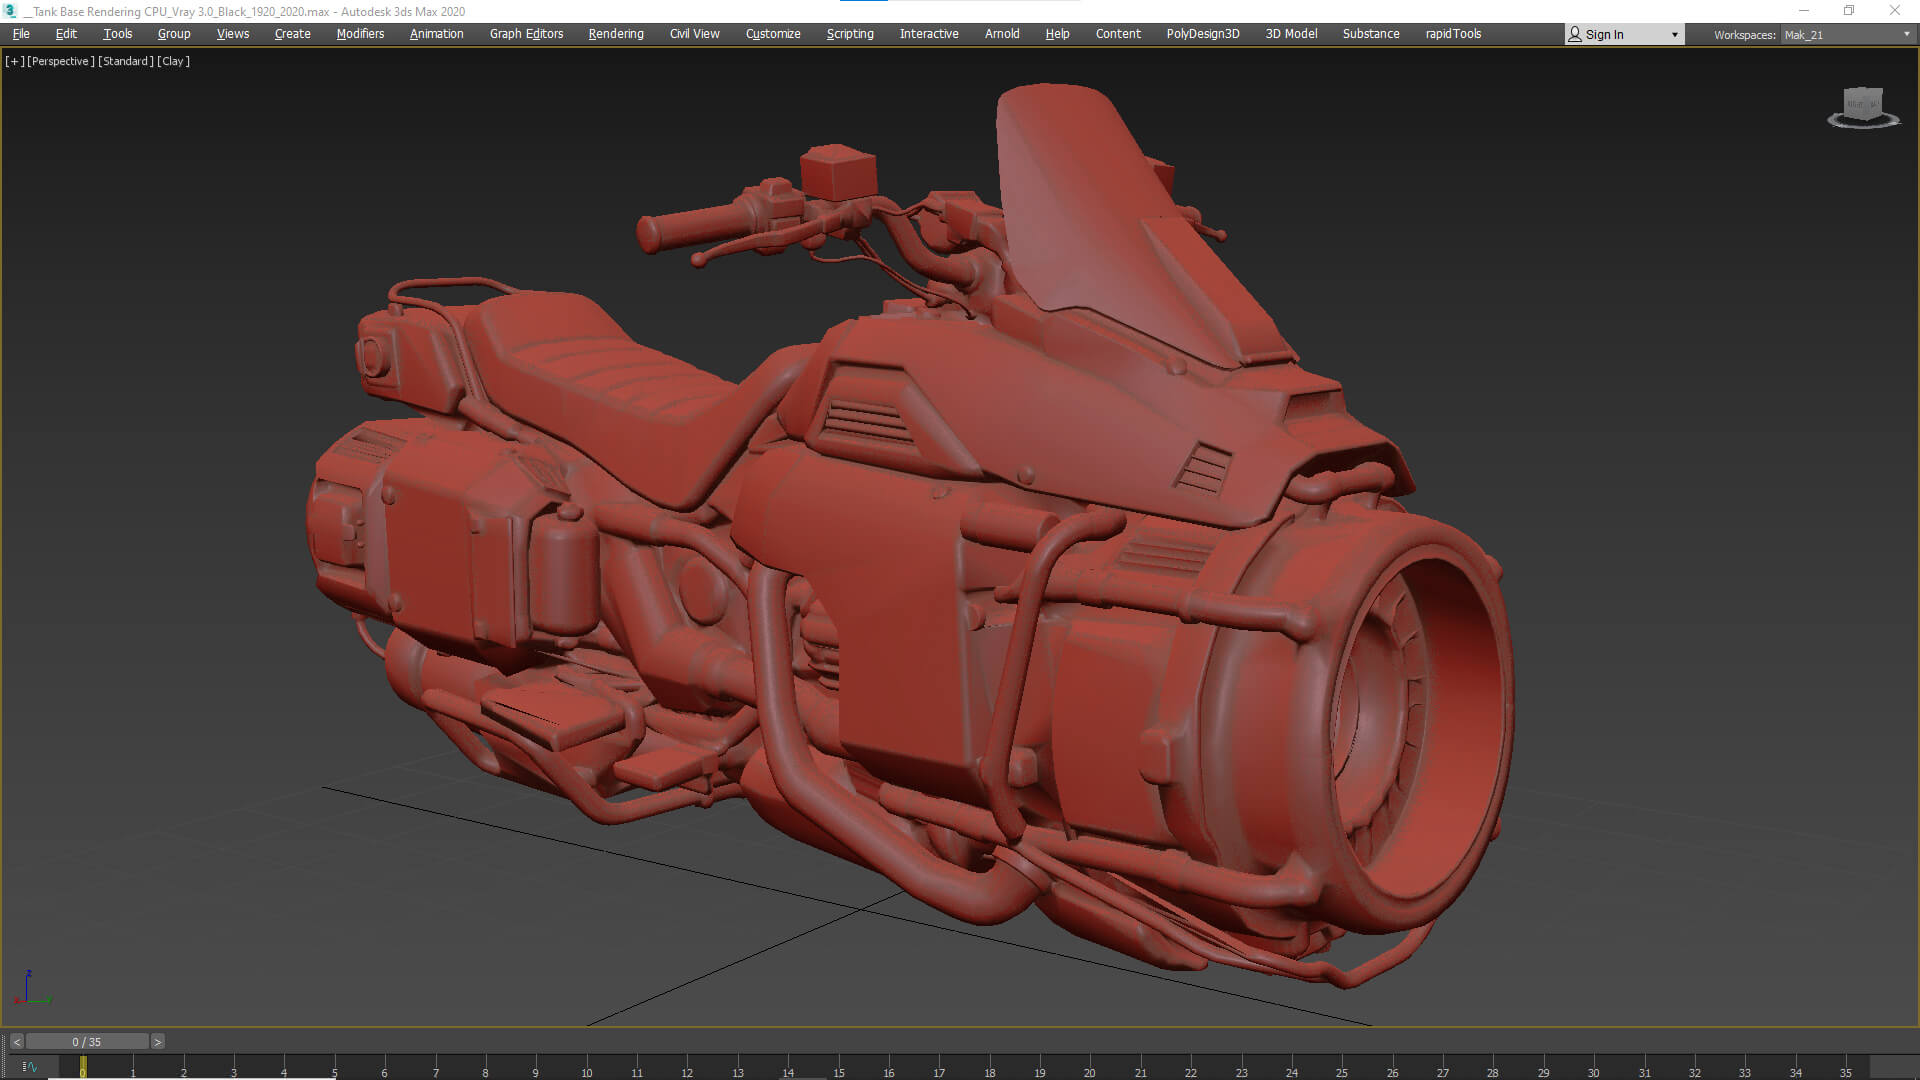Open the Graph Editors menu

[x=526, y=34]
